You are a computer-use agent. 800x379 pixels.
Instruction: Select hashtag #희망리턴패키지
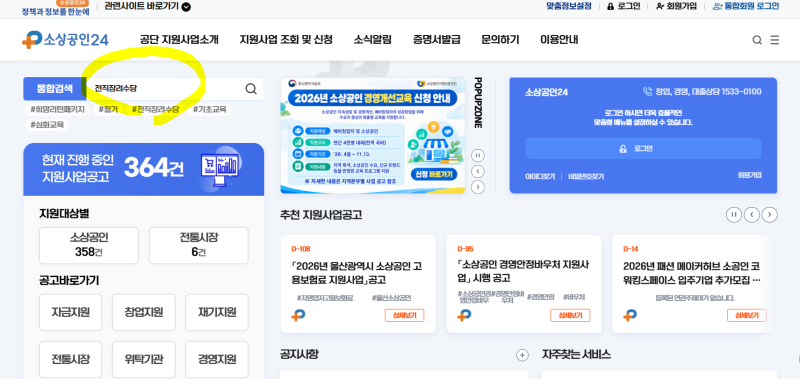pos(57,110)
